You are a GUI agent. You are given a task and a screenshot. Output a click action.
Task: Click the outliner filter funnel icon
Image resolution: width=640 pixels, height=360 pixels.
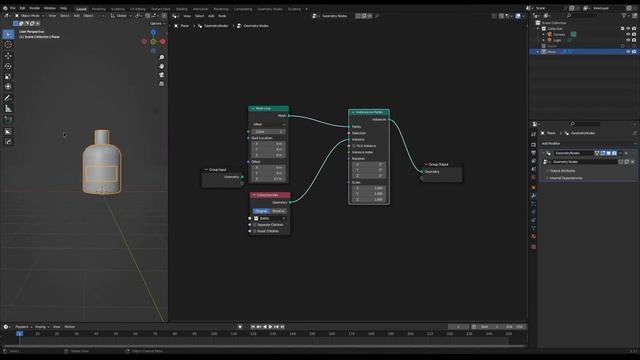(624, 16)
